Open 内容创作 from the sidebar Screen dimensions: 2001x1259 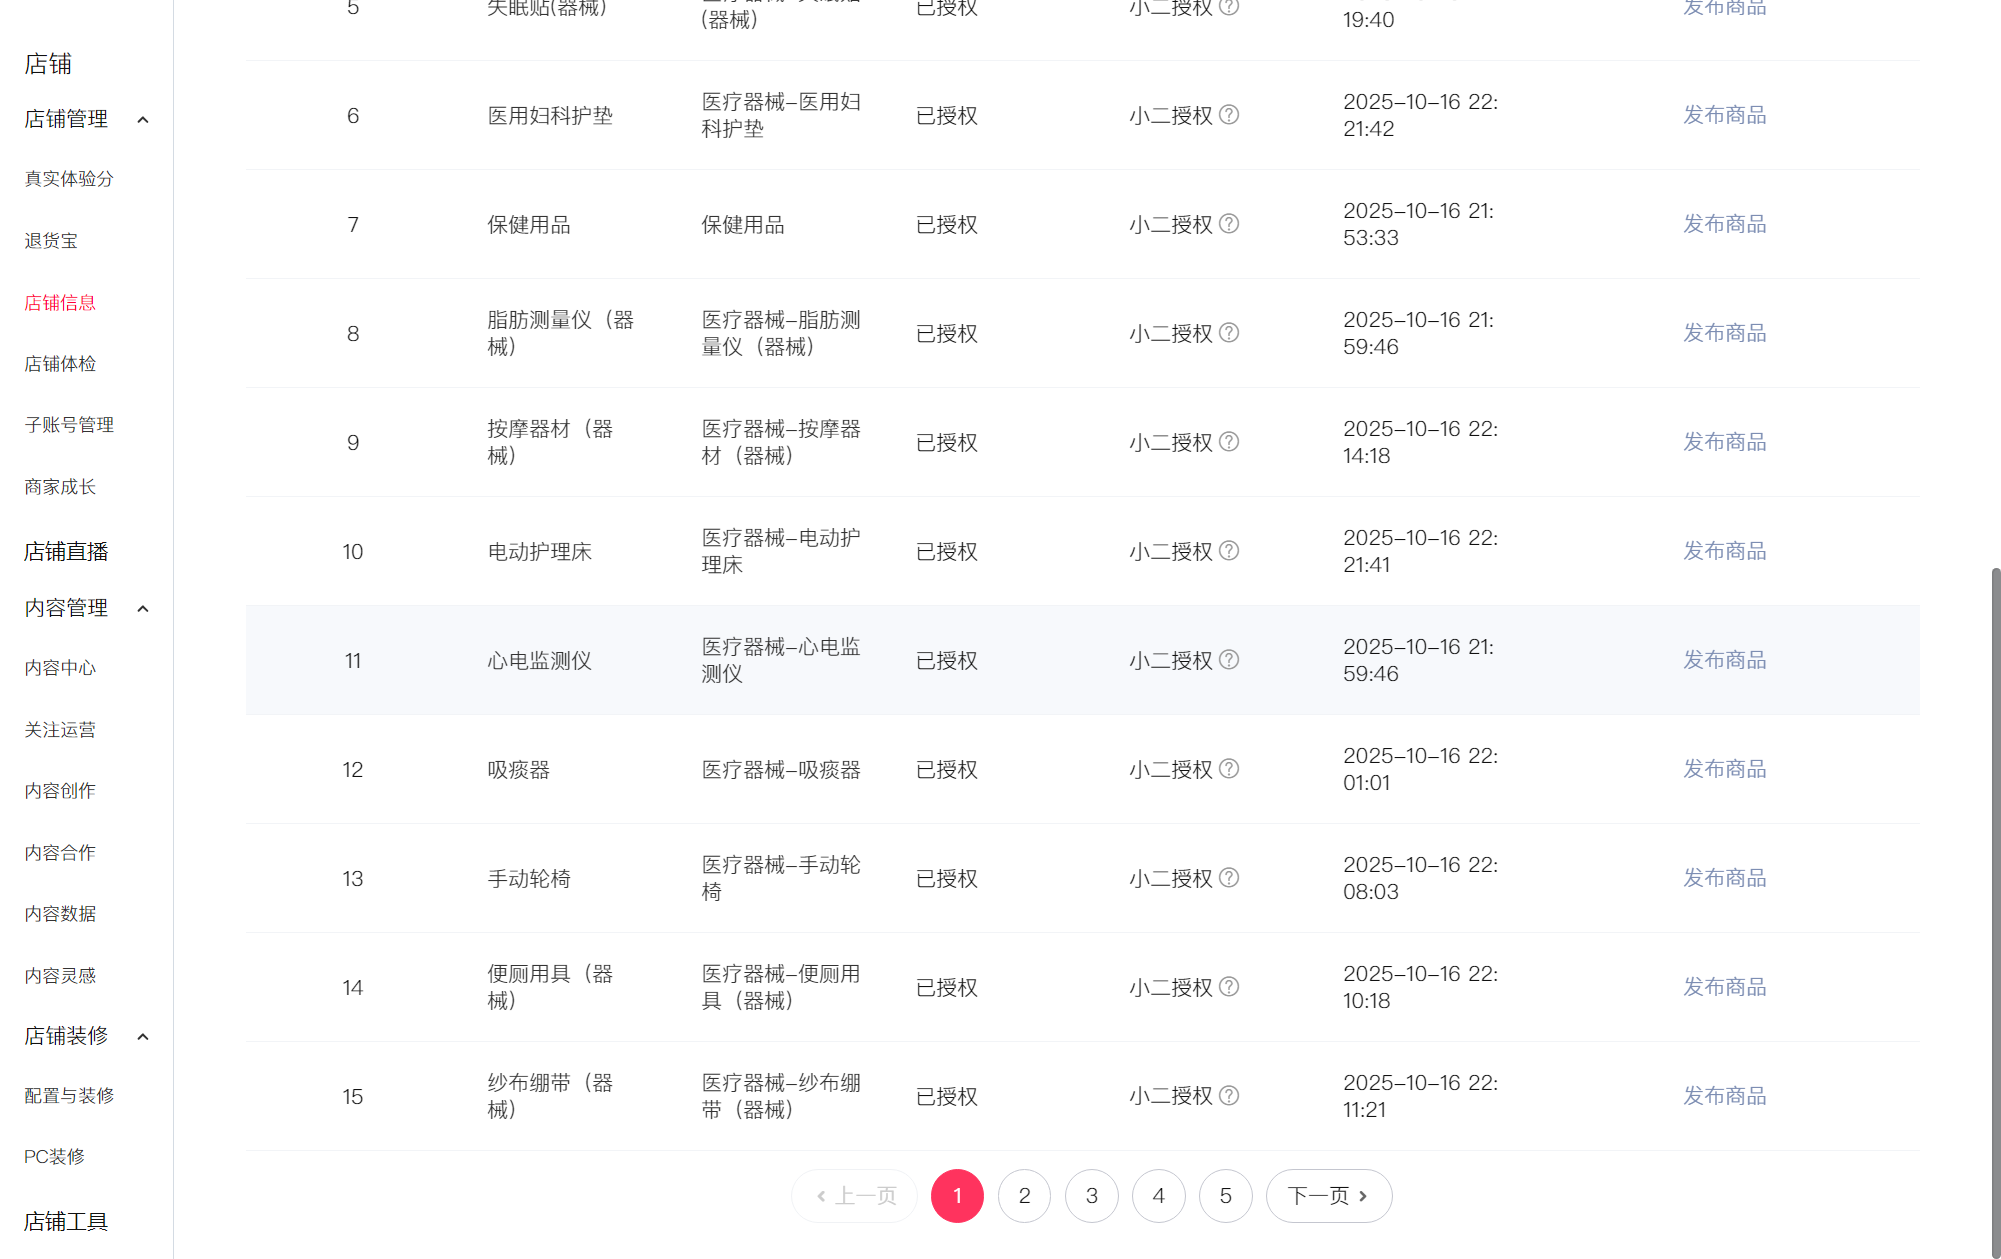coord(60,791)
